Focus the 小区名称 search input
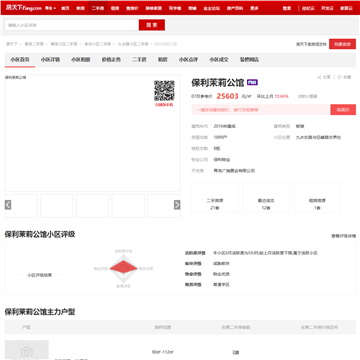The height and width of the screenshot is (360, 360). coord(72,25)
